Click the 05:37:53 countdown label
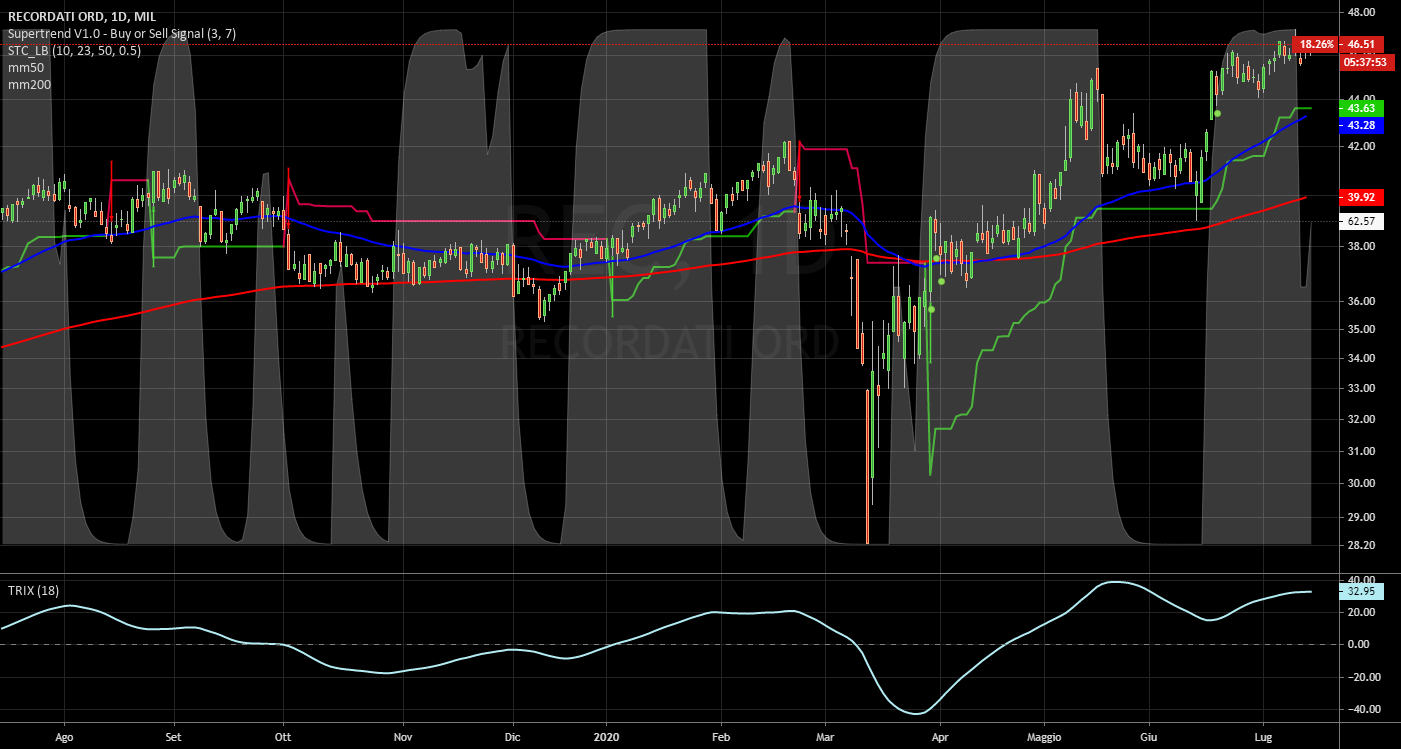This screenshot has height=749, width=1401. pos(1364,62)
